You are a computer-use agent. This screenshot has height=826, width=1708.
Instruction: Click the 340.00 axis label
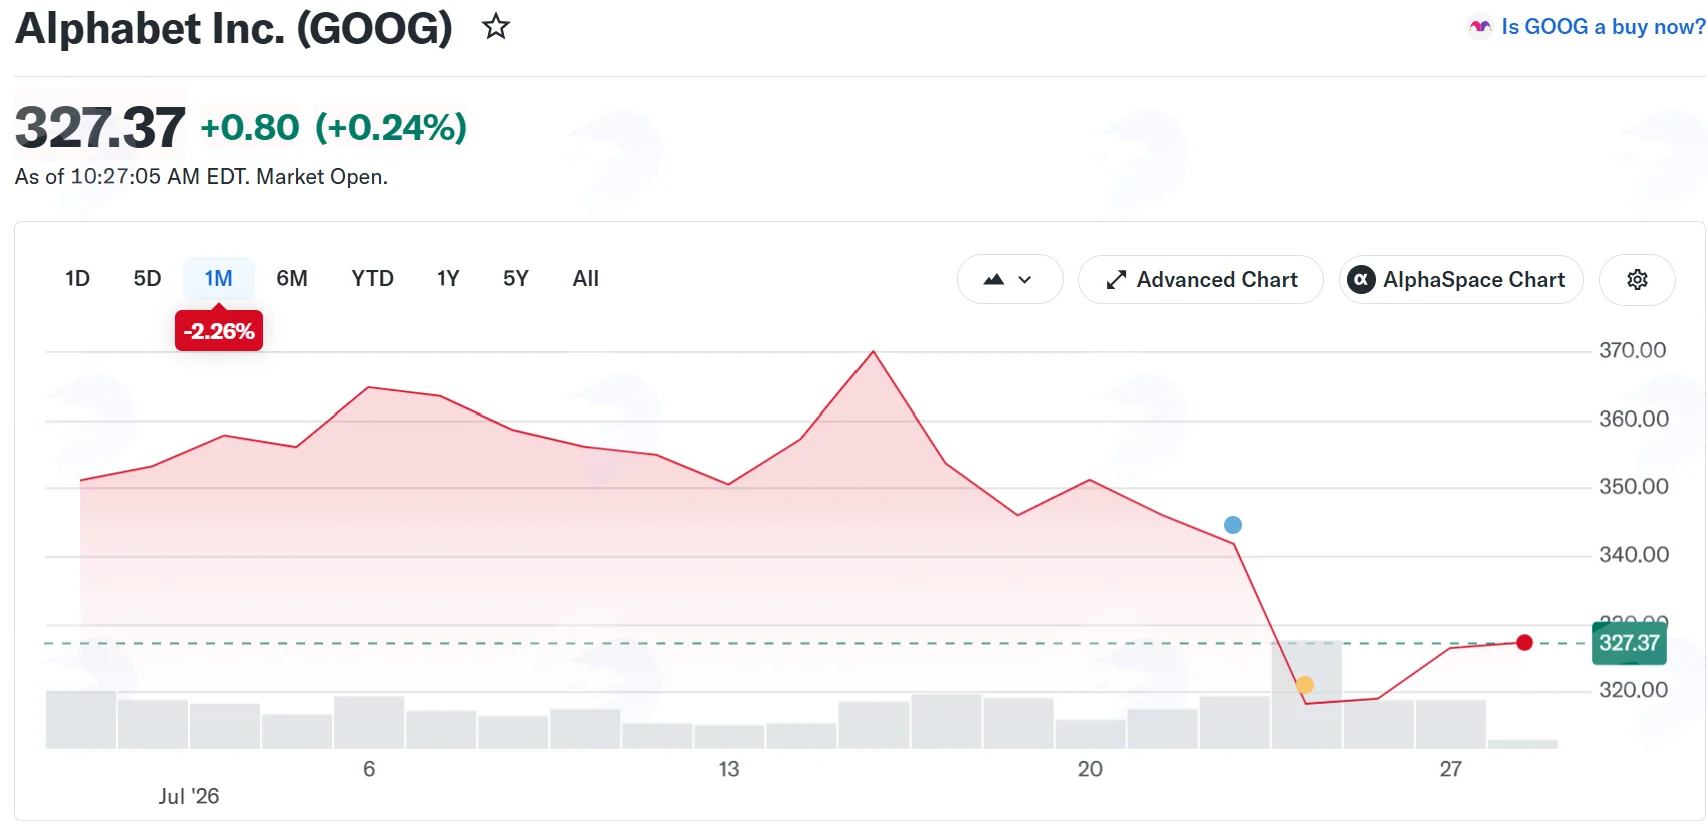(x=1634, y=555)
